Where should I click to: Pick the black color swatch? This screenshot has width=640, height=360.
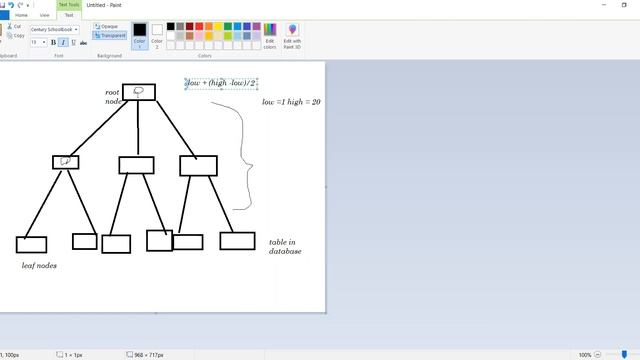click(171, 27)
